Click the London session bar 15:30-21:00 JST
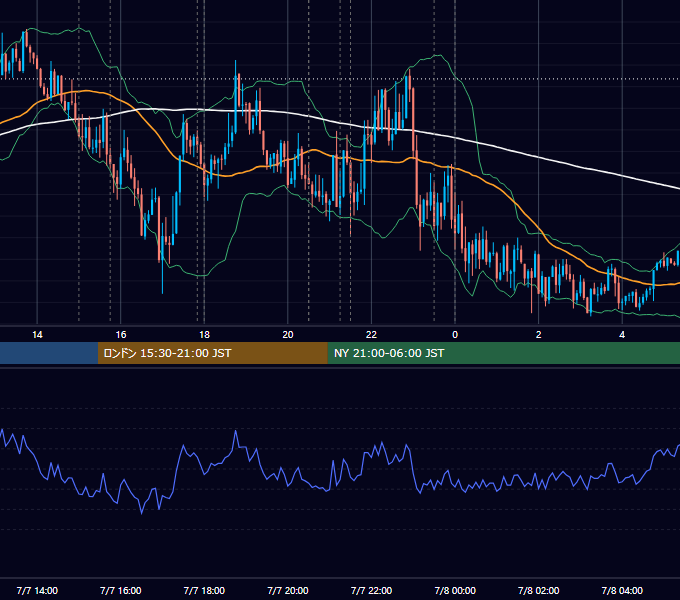 tap(212, 353)
